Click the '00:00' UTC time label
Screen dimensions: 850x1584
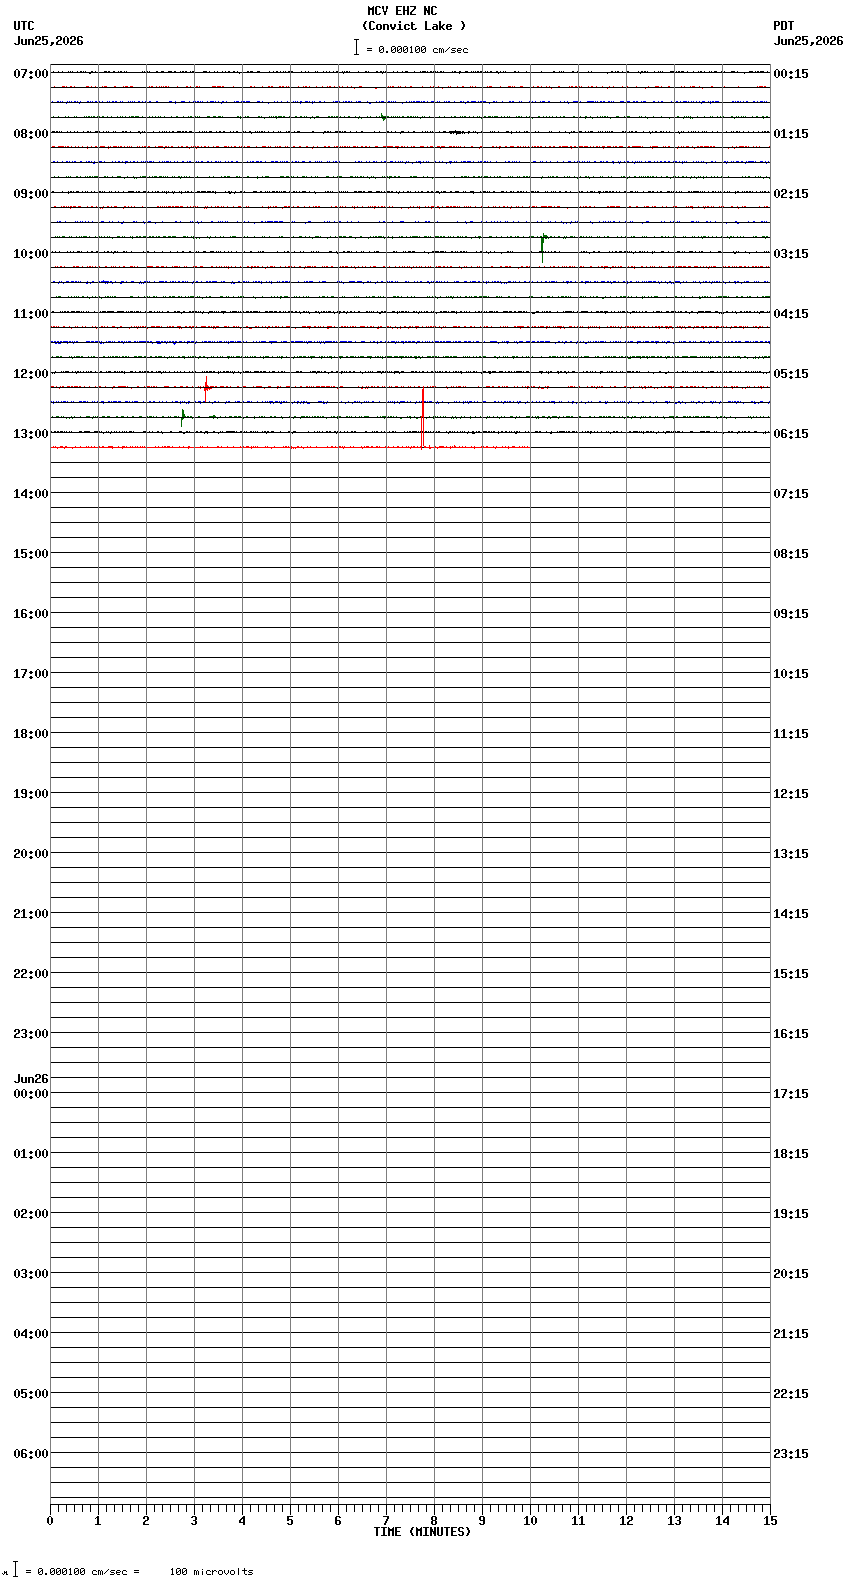pos(31,1094)
